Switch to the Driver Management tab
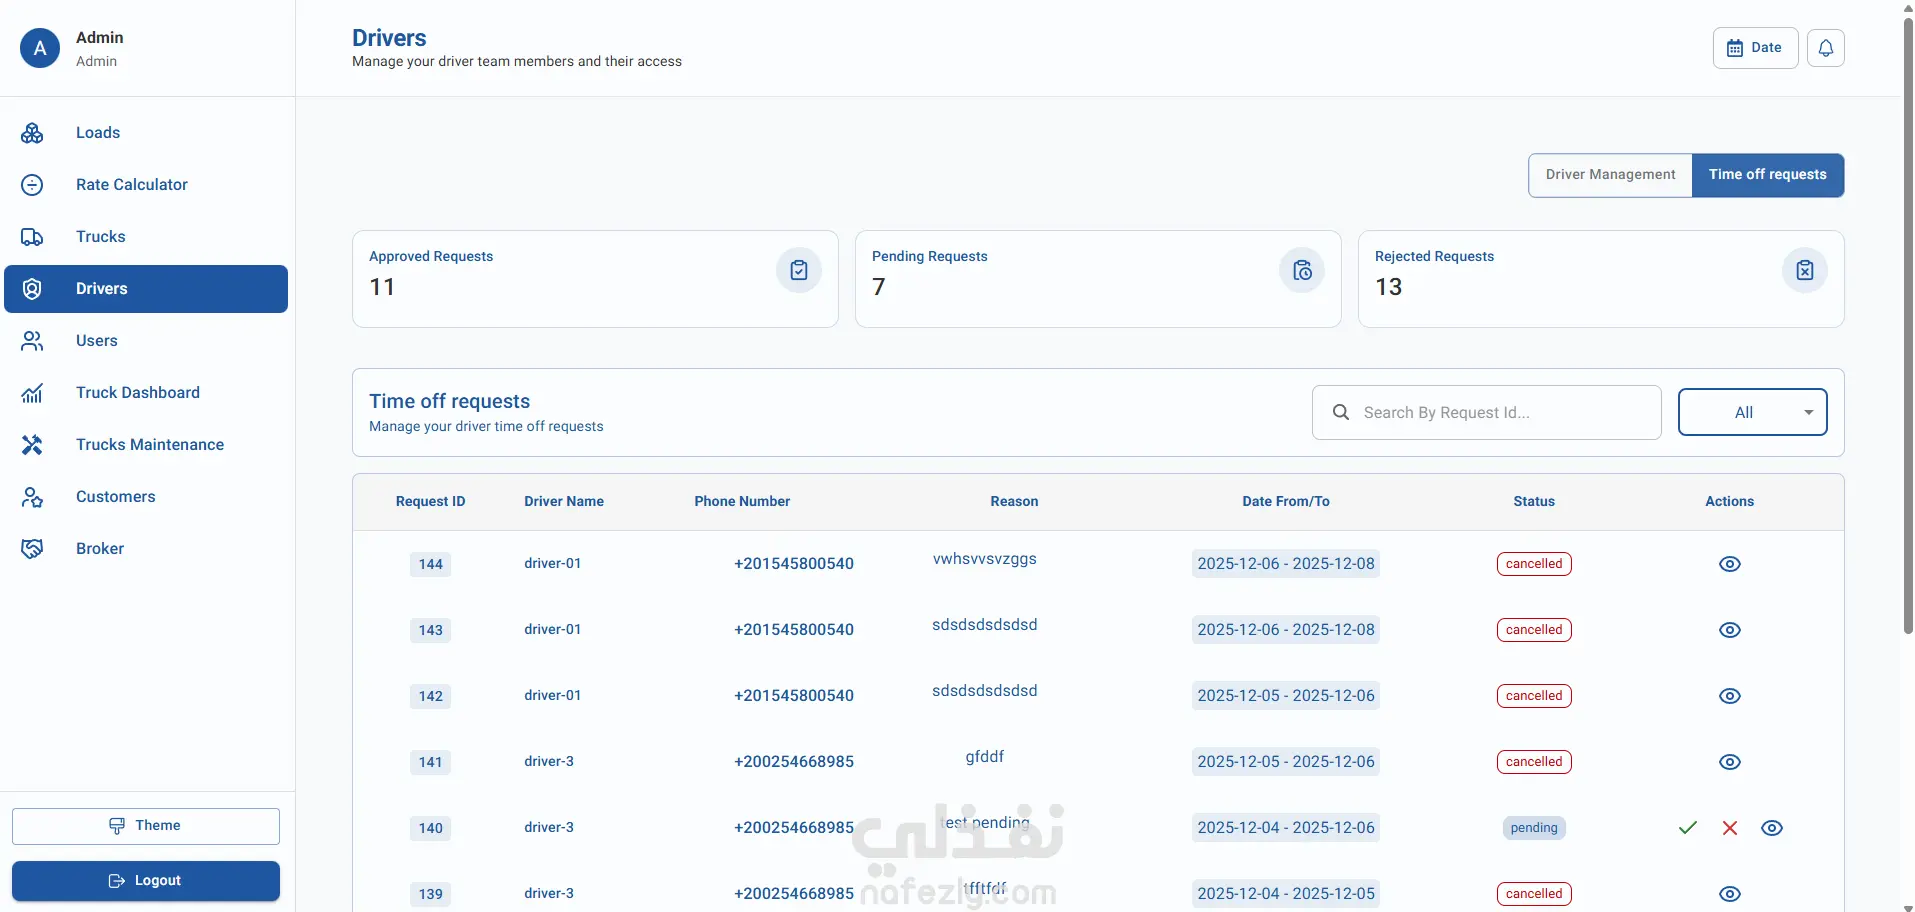Viewport: 1915px width, 912px height. click(1610, 175)
